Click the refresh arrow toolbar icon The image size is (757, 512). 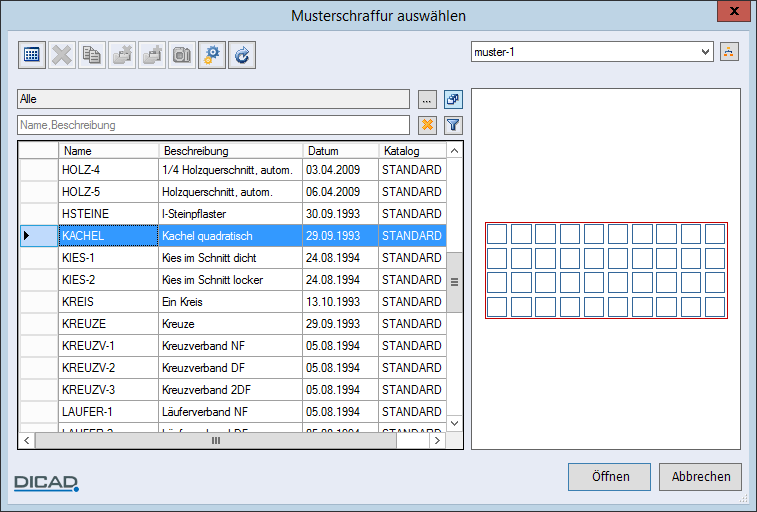point(241,55)
